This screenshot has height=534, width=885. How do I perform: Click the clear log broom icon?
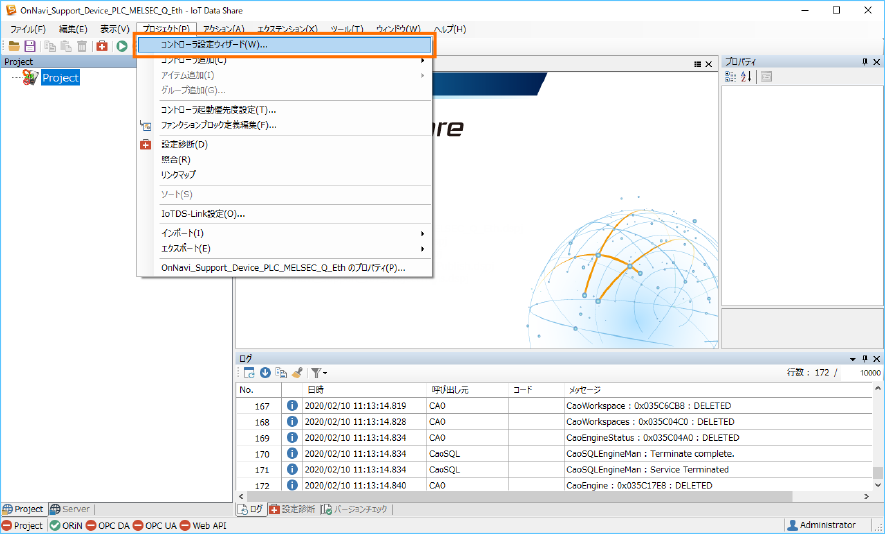(x=297, y=372)
